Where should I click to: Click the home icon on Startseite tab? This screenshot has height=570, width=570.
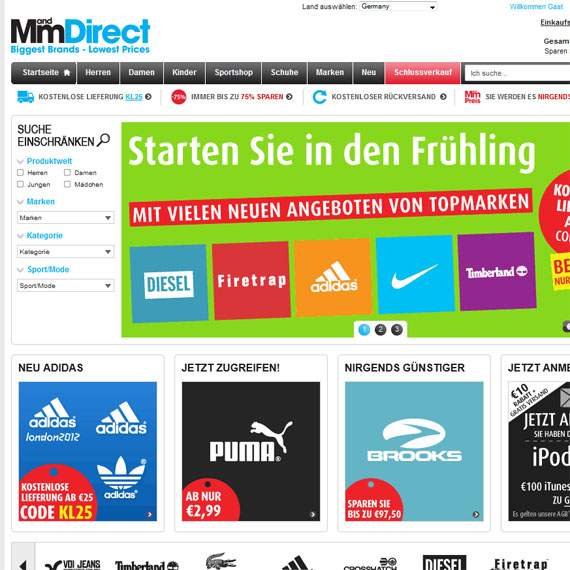(x=67, y=73)
